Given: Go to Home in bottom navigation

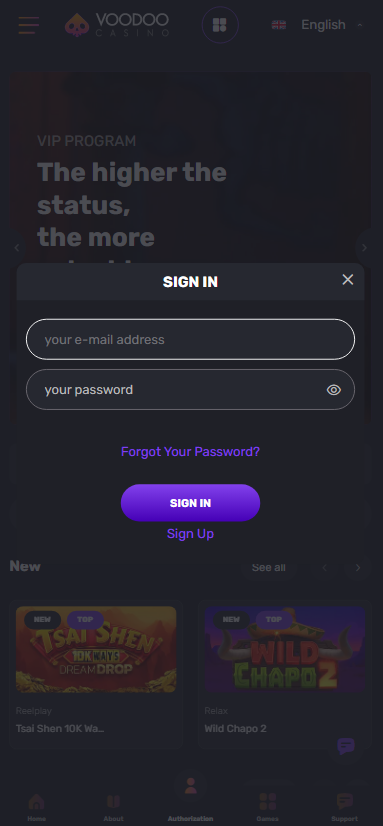Looking at the screenshot, I should (36, 807).
